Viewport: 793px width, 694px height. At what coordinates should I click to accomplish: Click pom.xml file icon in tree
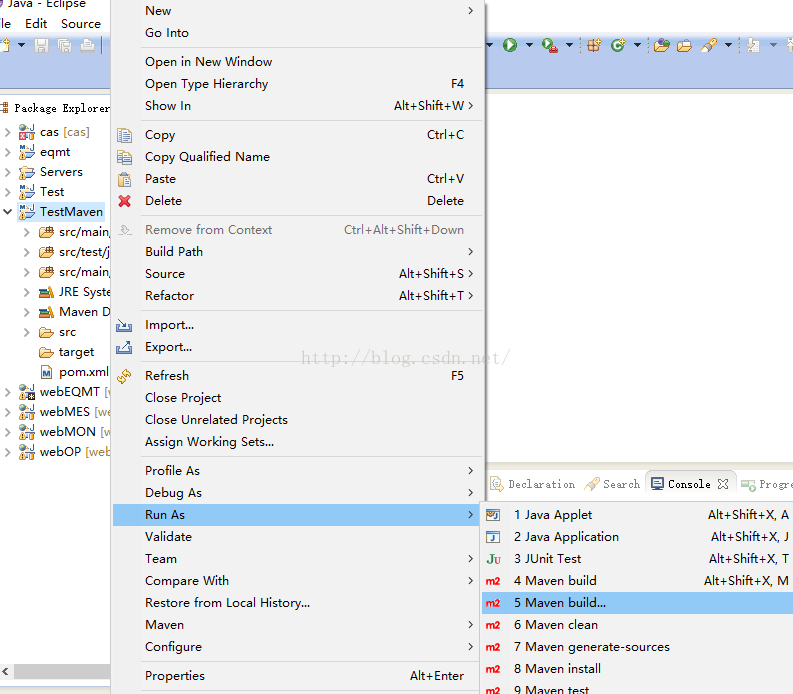(x=47, y=373)
